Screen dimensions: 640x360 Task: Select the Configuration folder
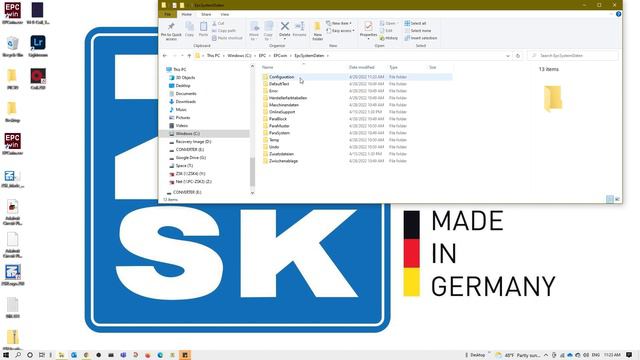tap(281, 77)
